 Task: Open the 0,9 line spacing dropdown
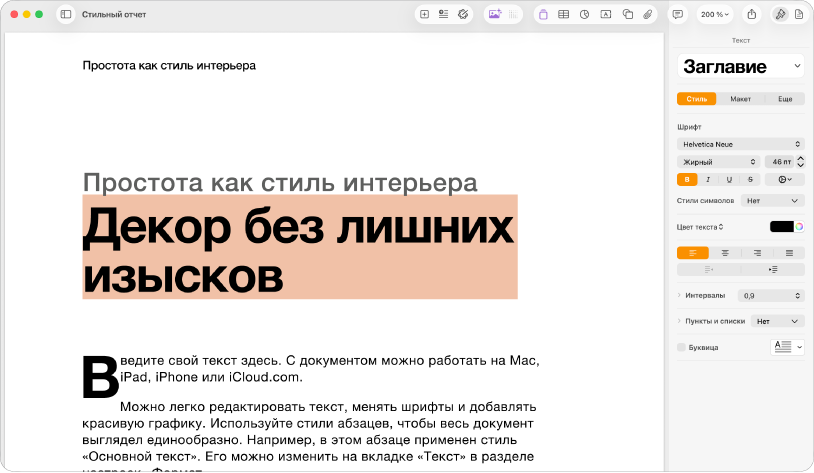click(771, 296)
